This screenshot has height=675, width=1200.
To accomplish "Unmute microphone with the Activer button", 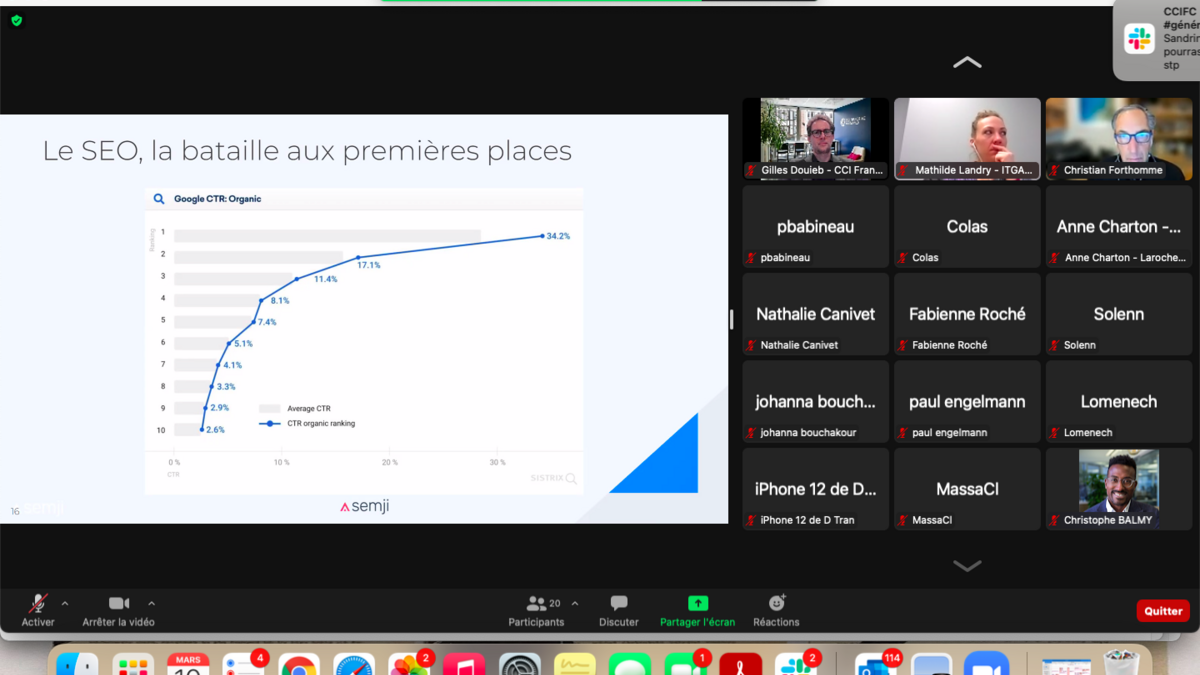I will point(38,610).
